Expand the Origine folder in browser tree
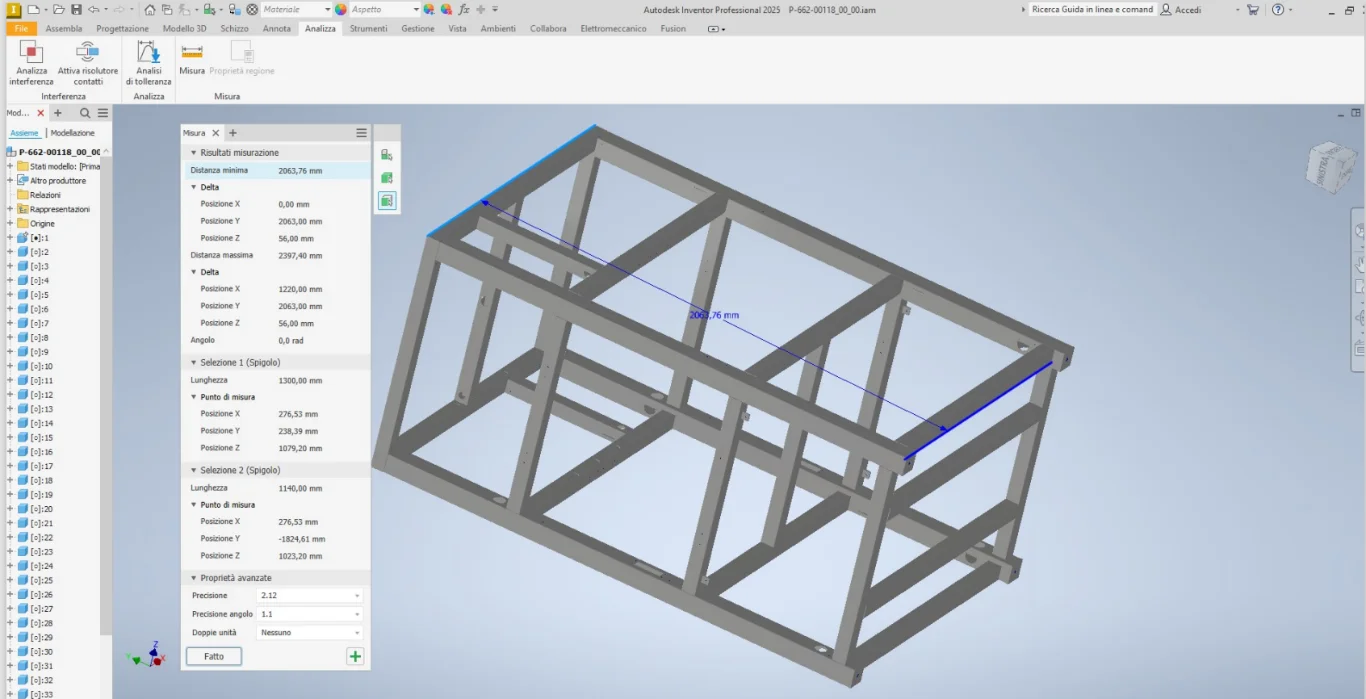 pyautogui.click(x=10, y=224)
